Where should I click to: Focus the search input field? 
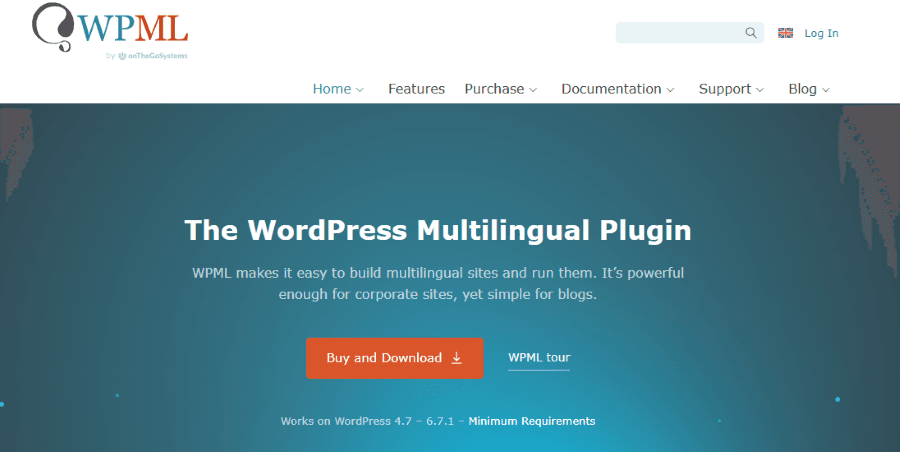click(690, 33)
